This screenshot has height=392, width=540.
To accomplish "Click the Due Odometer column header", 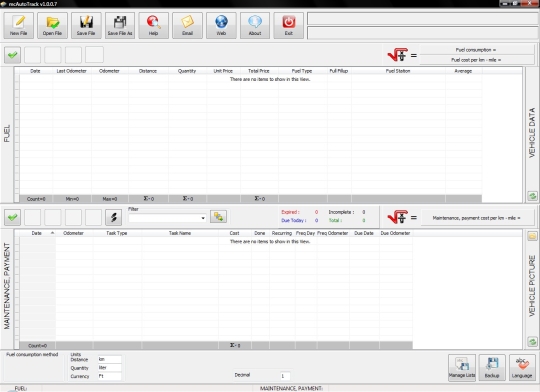I will [x=395, y=233].
